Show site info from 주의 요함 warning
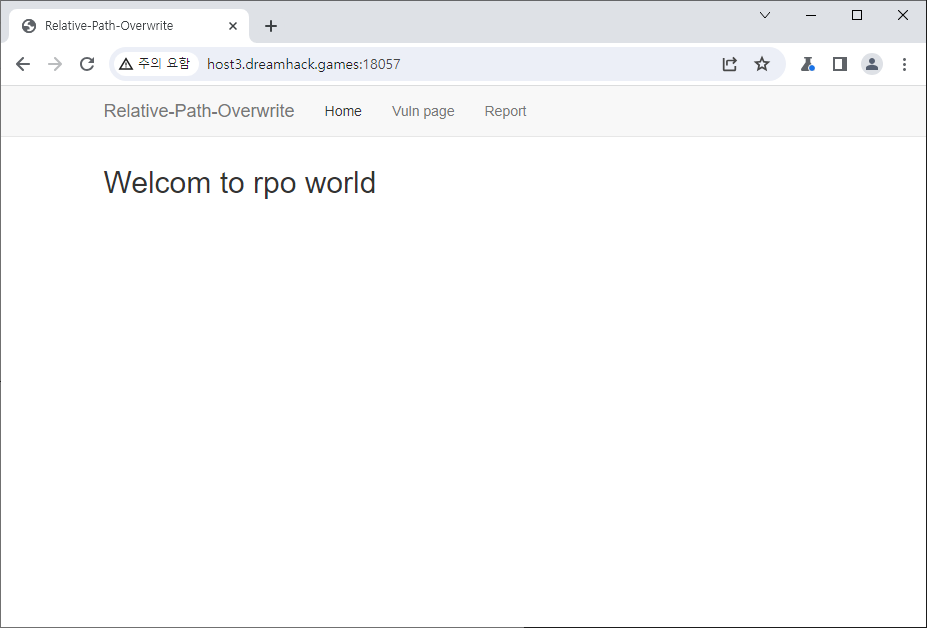This screenshot has height=628, width=927. pyautogui.click(x=154, y=64)
